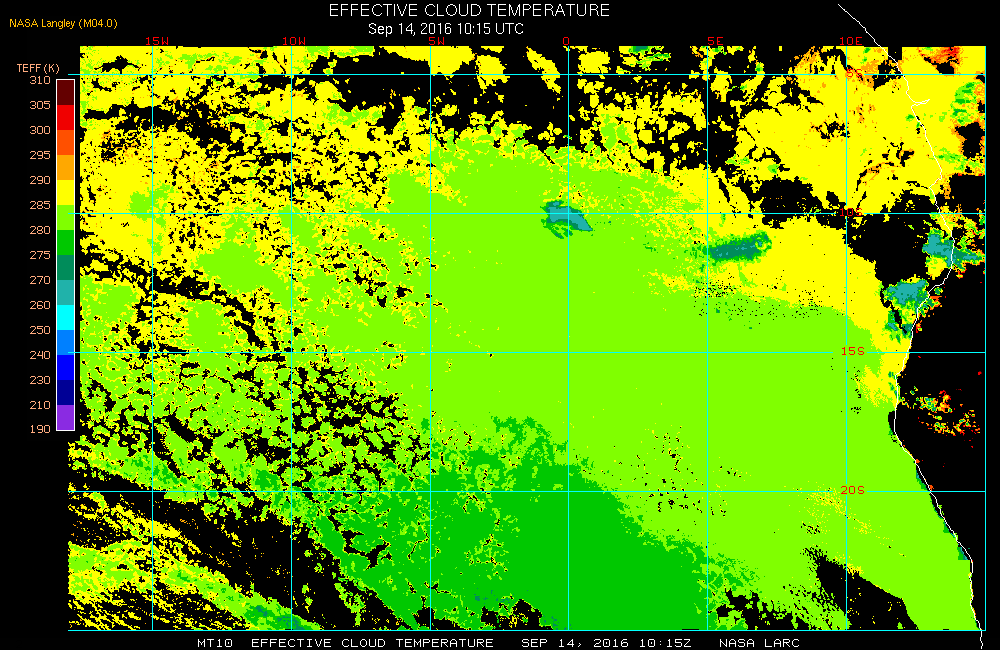Click the 290 legend value
The height and width of the screenshot is (650, 1000).
pos(40,180)
